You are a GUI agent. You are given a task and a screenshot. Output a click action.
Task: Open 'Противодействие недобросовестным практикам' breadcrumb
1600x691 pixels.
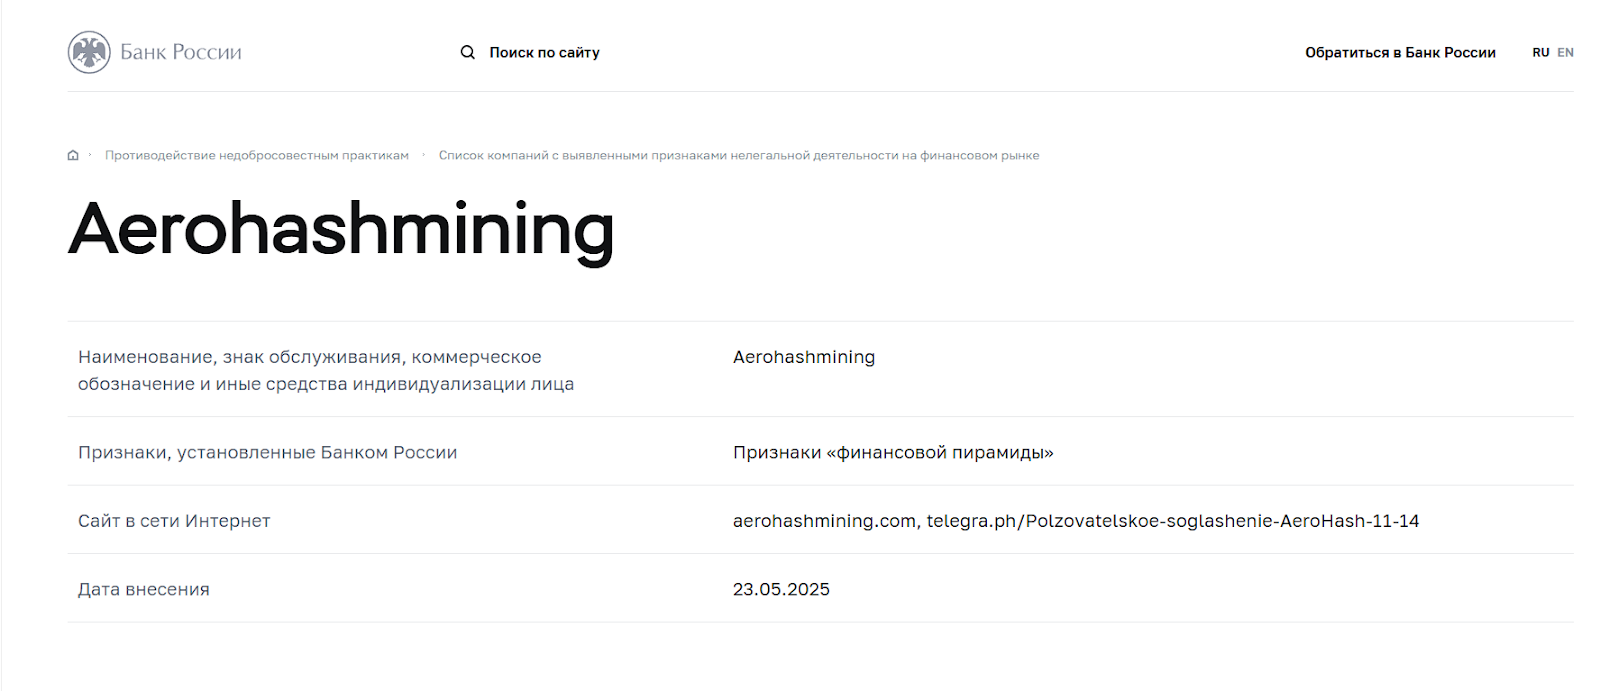(257, 155)
